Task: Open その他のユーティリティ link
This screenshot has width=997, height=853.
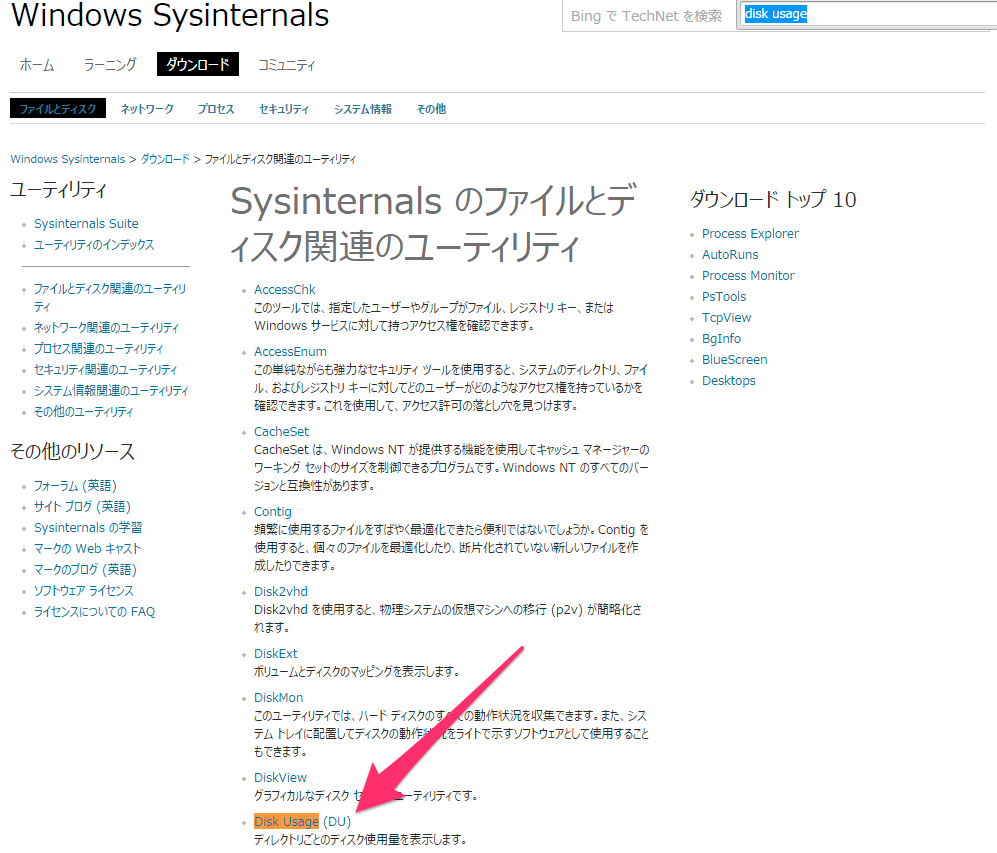Action: [x=83, y=411]
